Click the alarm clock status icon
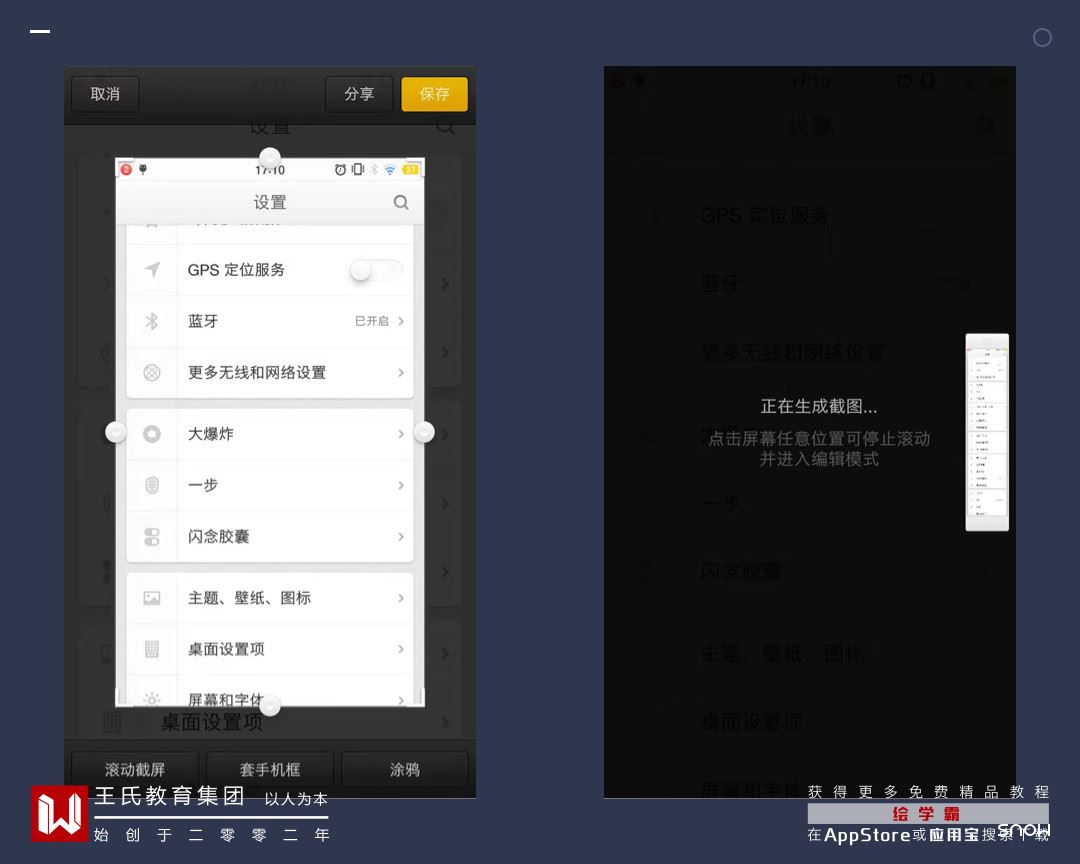This screenshot has height=864, width=1080. coord(340,169)
